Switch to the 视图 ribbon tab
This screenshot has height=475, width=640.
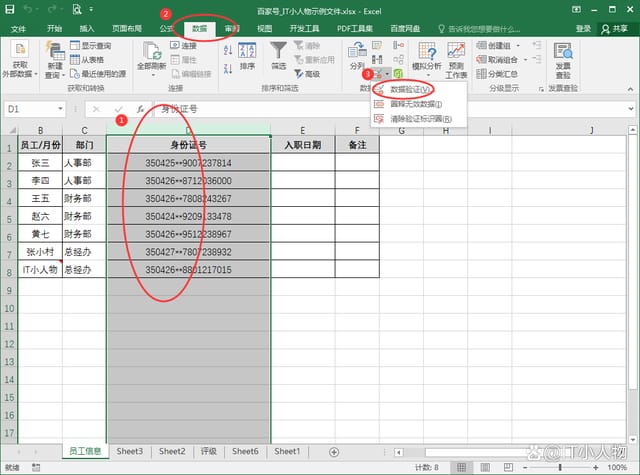click(x=264, y=29)
